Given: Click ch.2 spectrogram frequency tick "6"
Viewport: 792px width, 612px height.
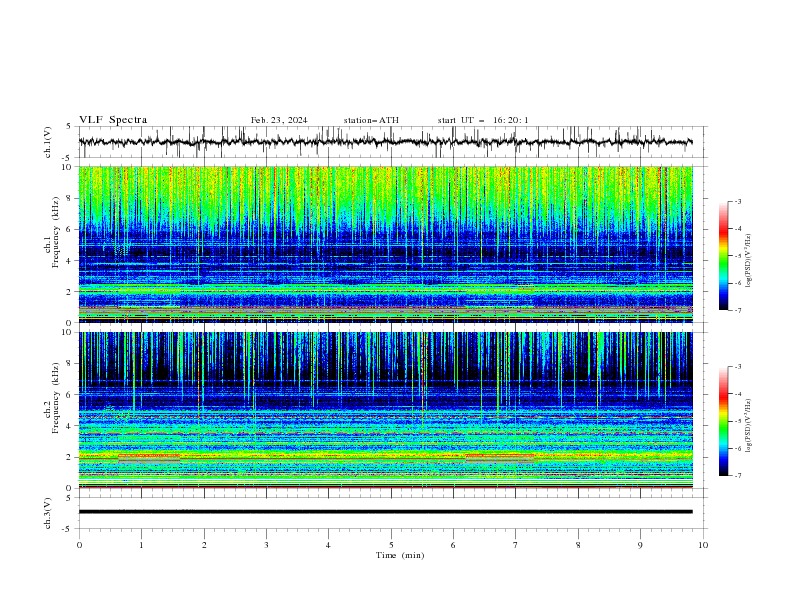Looking at the screenshot, I should point(70,395).
